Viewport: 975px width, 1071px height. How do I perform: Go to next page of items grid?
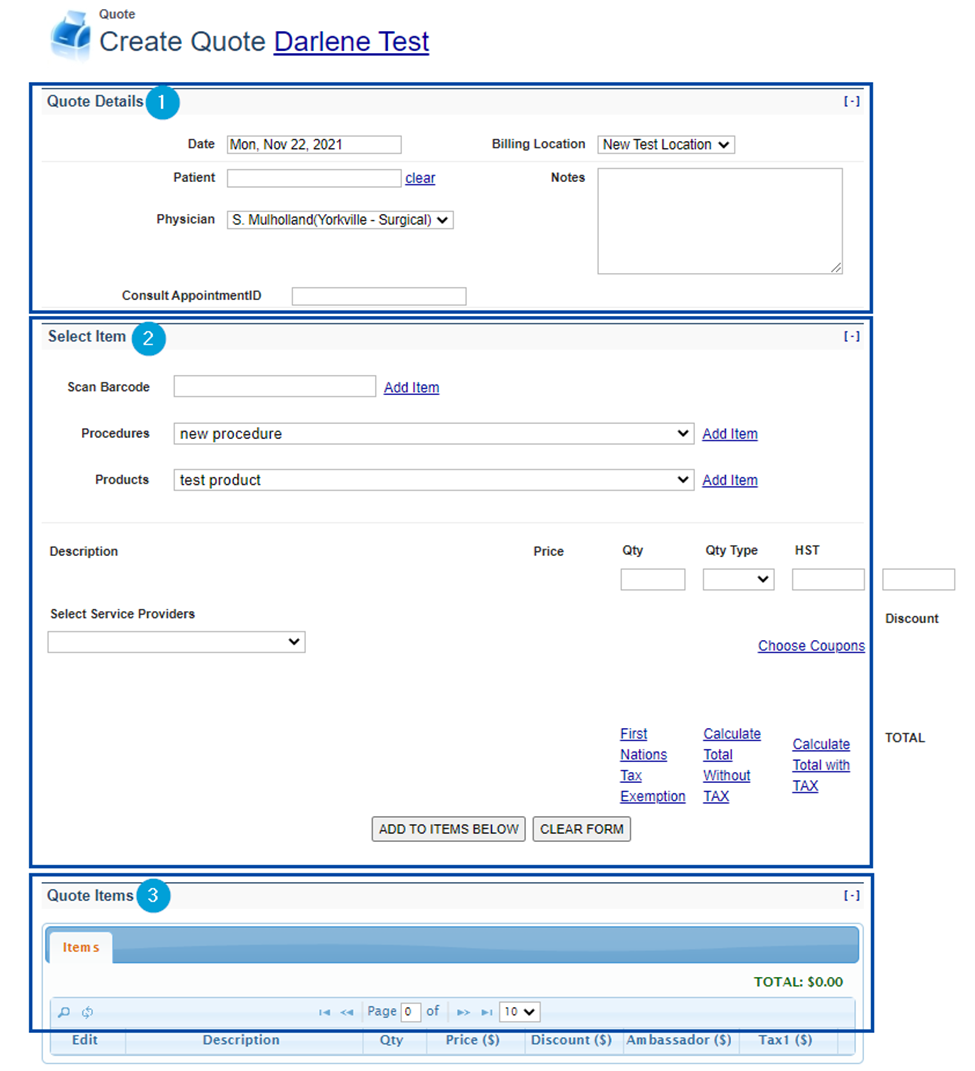tap(463, 1012)
